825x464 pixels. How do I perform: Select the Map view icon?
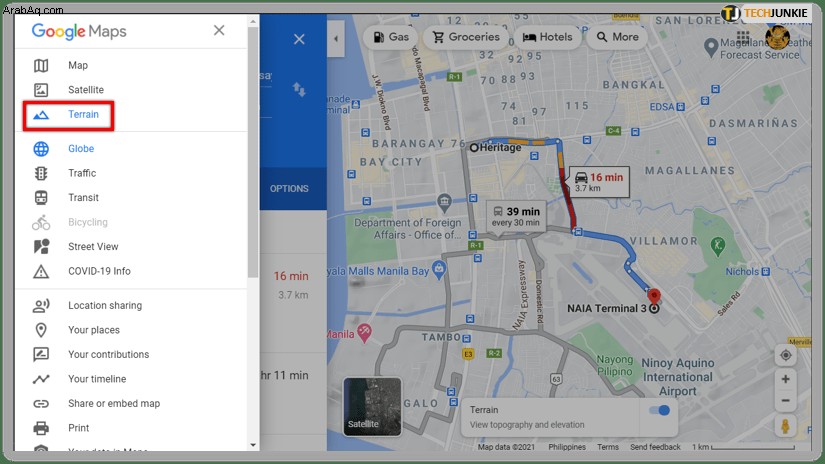(41, 65)
